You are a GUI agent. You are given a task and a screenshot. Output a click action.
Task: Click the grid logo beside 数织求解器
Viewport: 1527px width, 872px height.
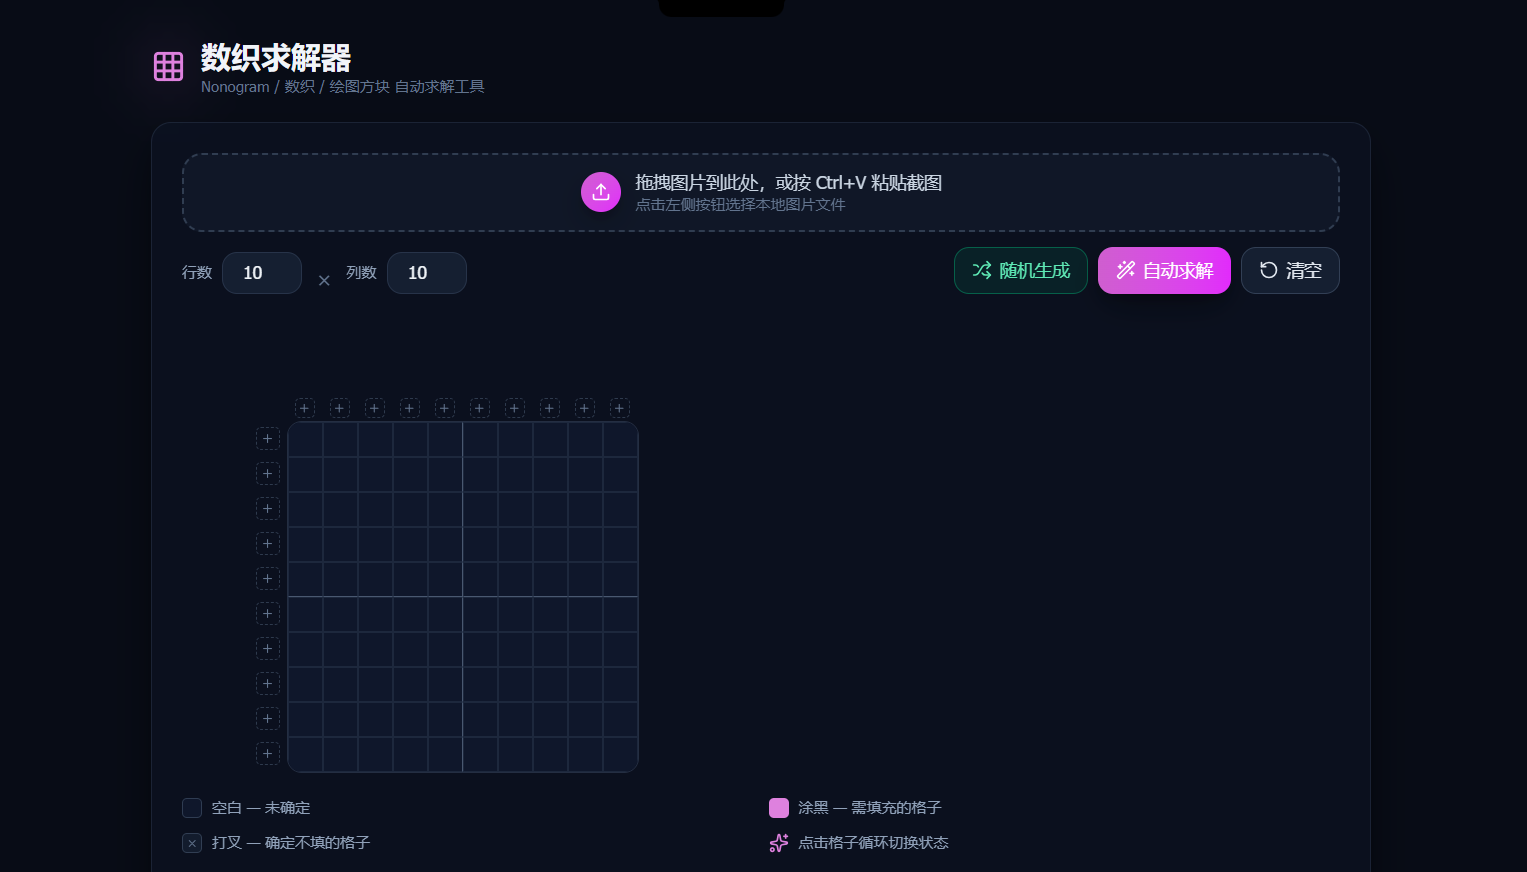[x=168, y=66]
